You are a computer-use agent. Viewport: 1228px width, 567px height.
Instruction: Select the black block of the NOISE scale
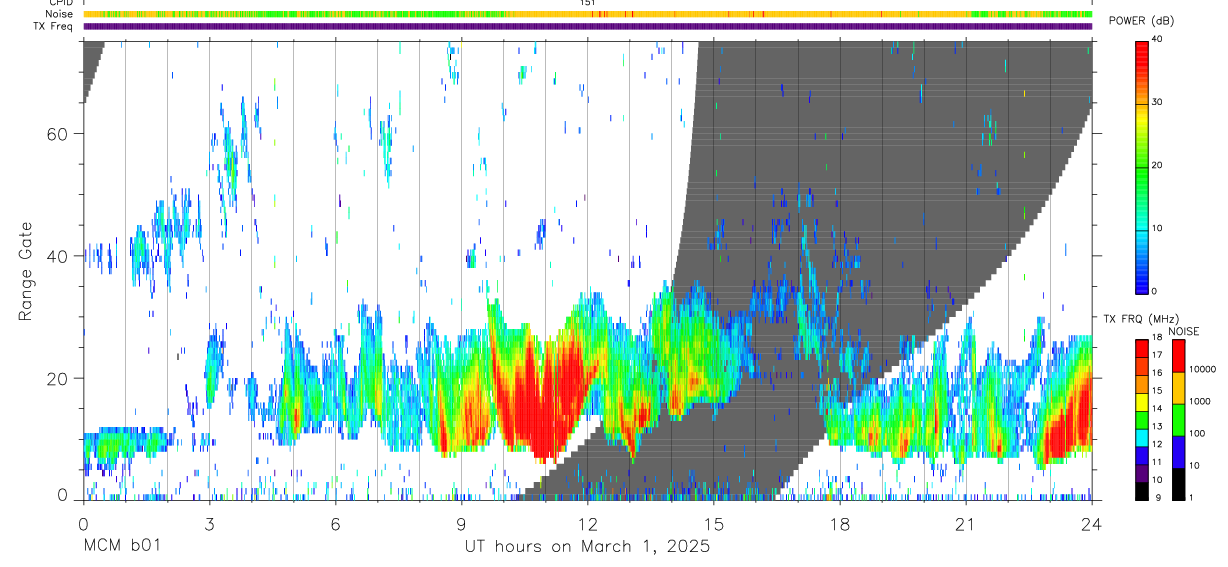pos(1179,482)
